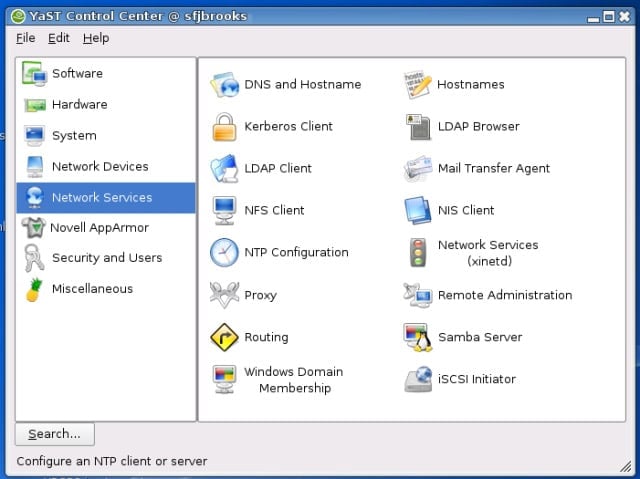Open the NIS Client blue books icon
The width and height of the screenshot is (640, 479).
(x=418, y=211)
